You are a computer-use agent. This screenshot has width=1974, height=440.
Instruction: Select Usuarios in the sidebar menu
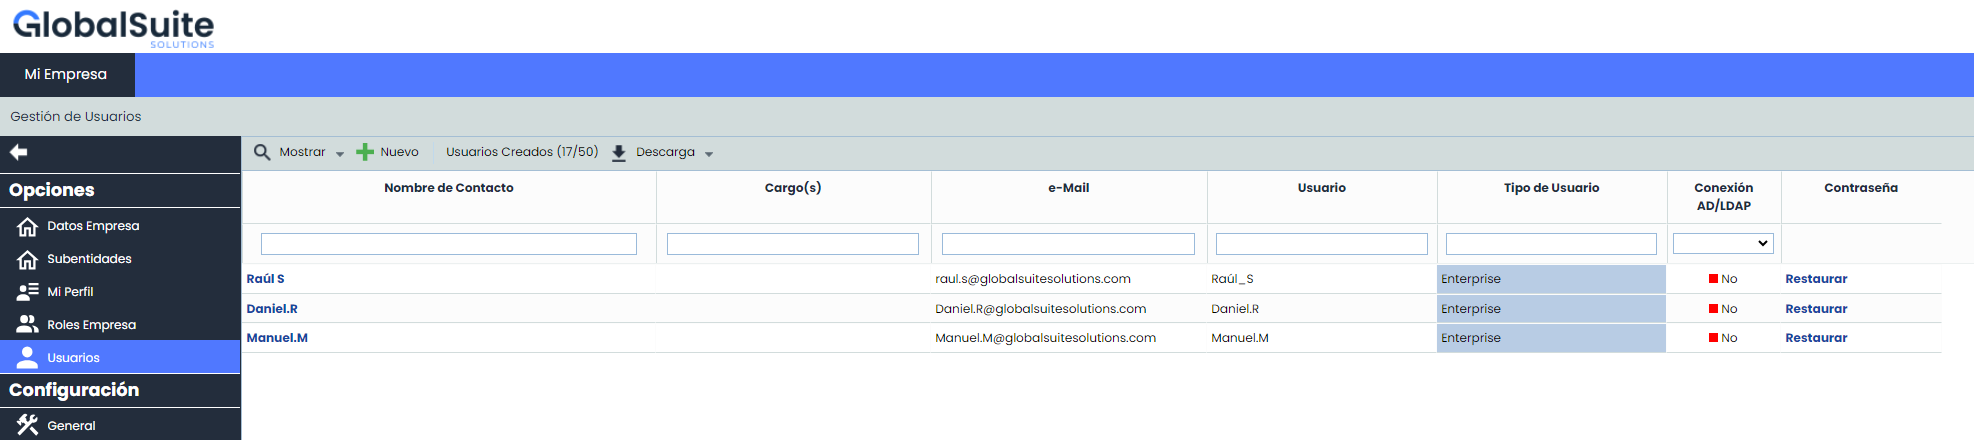point(73,358)
